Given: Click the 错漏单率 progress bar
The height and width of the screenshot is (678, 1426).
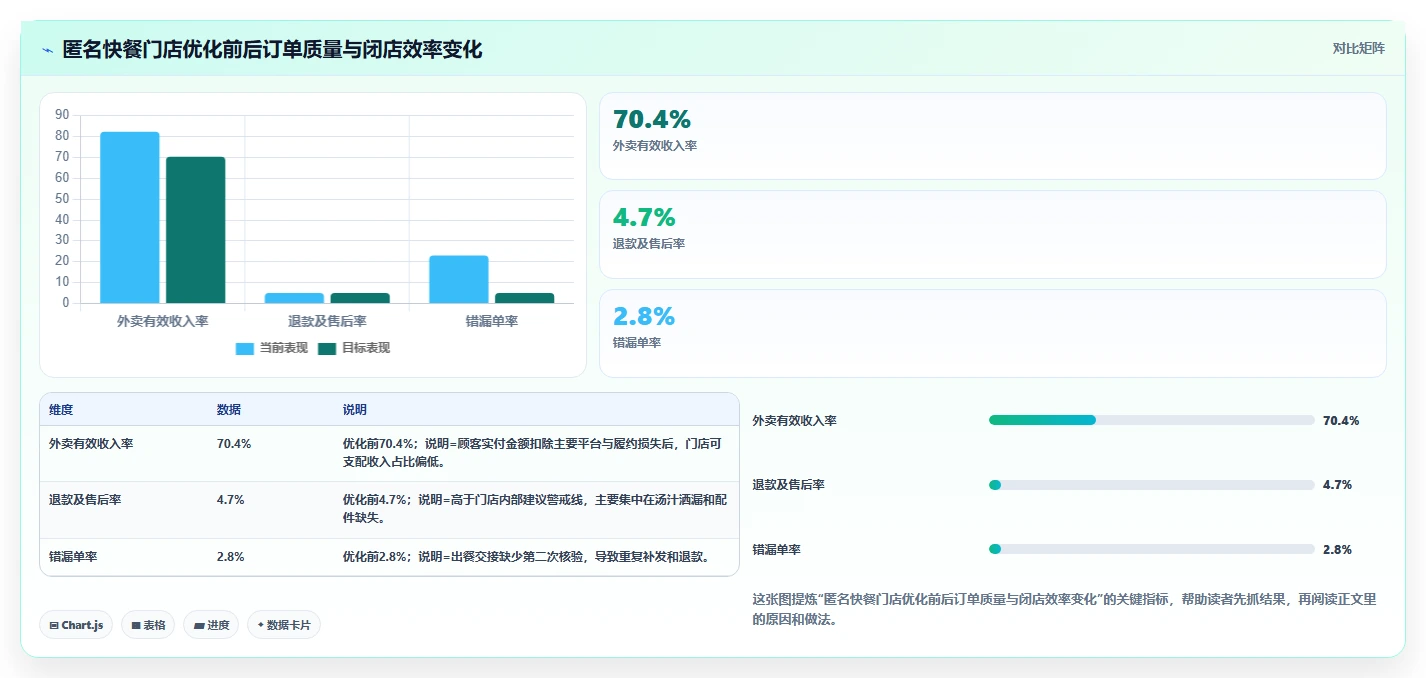Looking at the screenshot, I should [1151, 549].
